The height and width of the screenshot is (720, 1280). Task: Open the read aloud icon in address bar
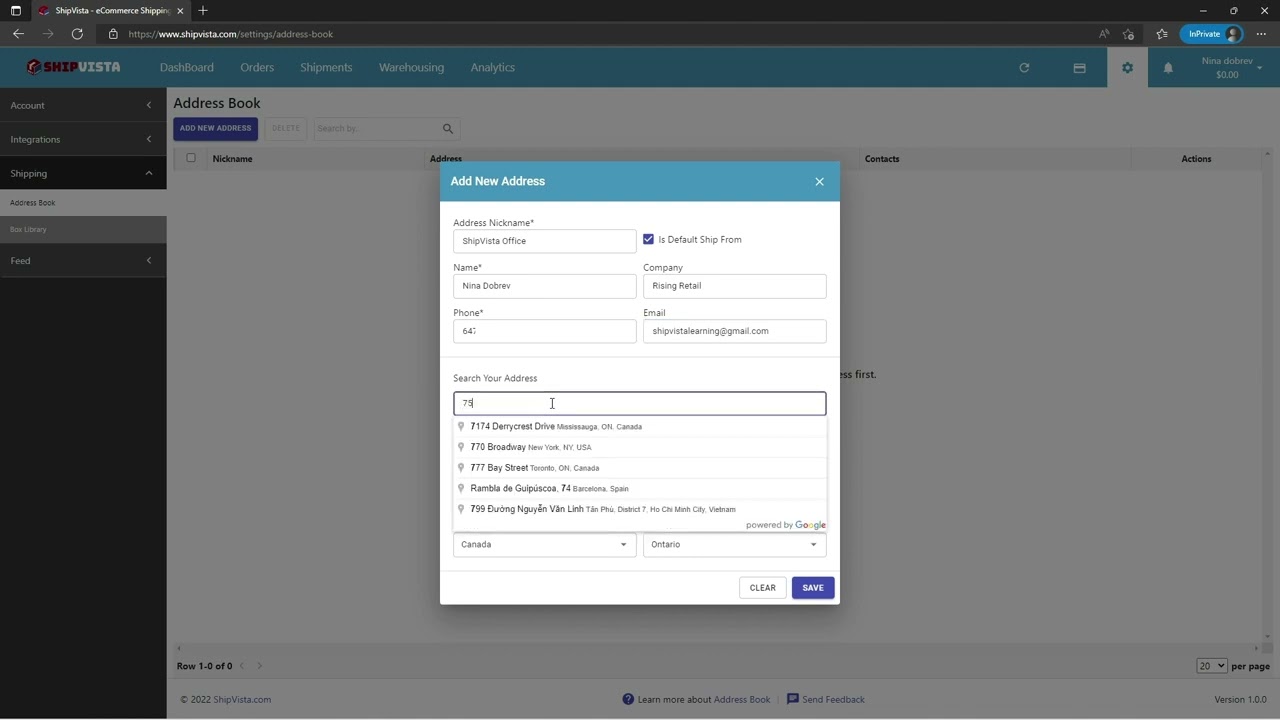[x=1104, y=34]
